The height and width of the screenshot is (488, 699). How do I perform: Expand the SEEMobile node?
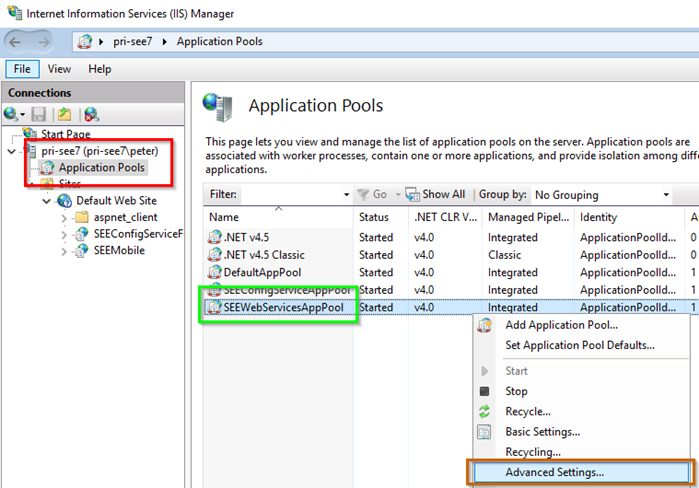64,251
